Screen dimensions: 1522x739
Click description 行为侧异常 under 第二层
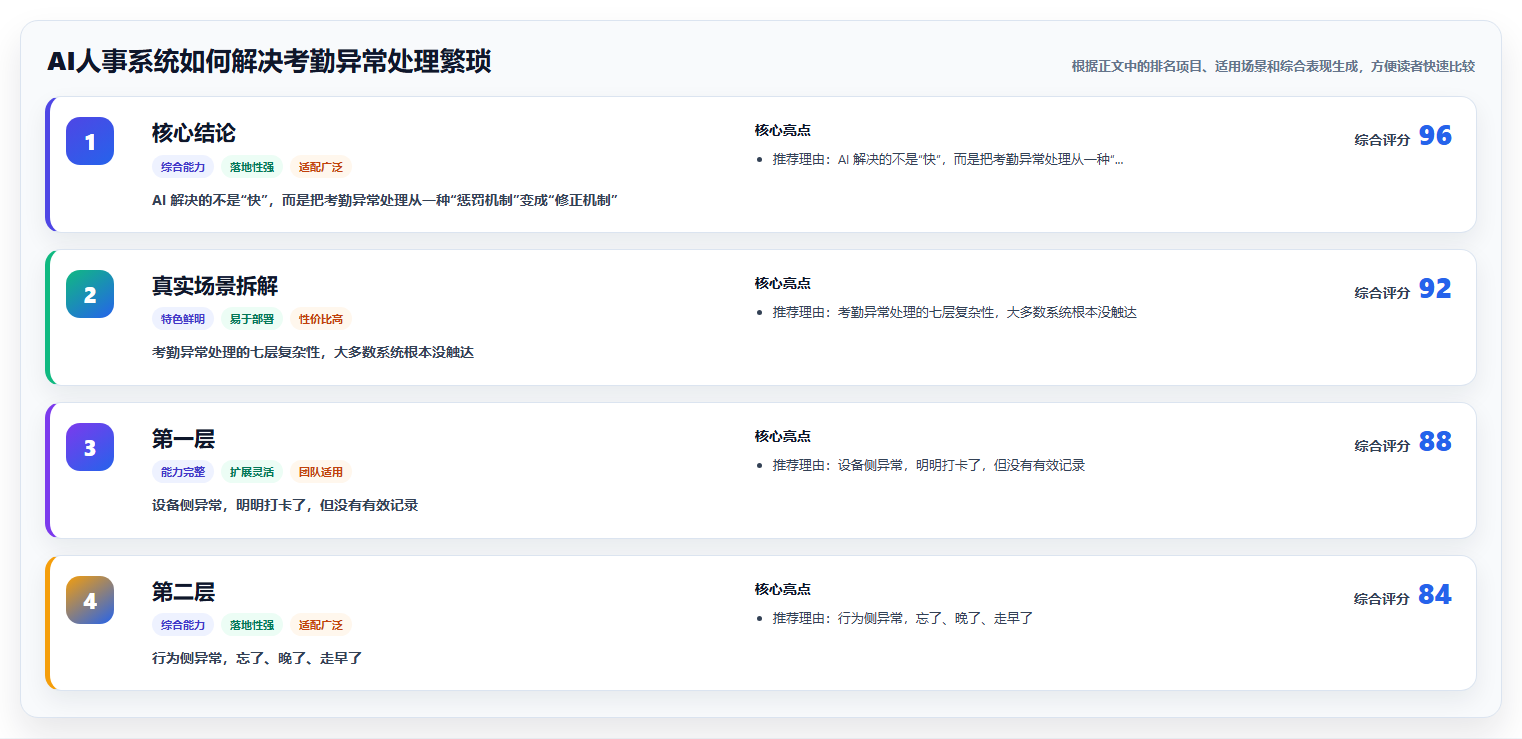point(257,658)
